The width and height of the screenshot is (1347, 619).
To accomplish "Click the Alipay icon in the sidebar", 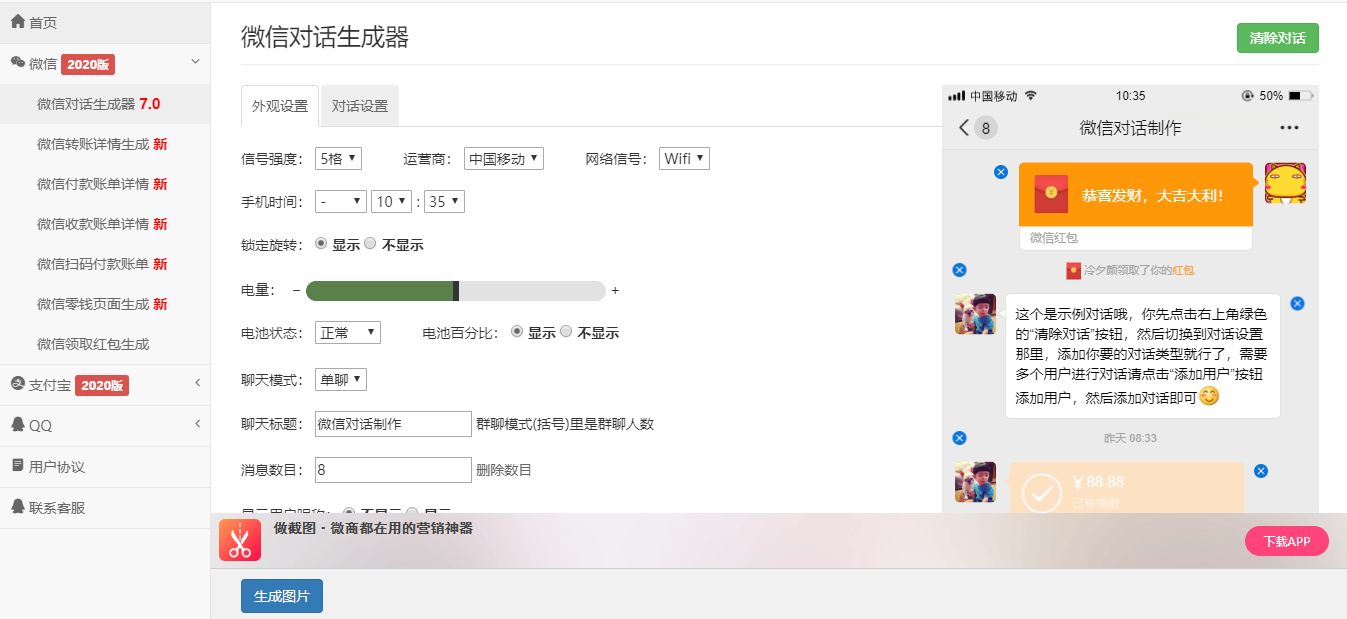I will click(x=17, y=384).
